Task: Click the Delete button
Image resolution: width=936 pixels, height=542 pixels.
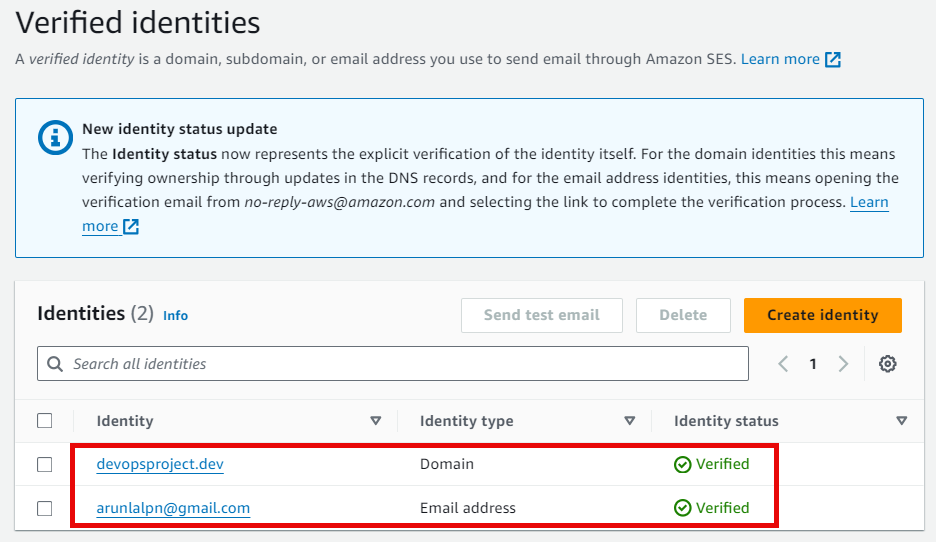Action: [x=683, y=315]
